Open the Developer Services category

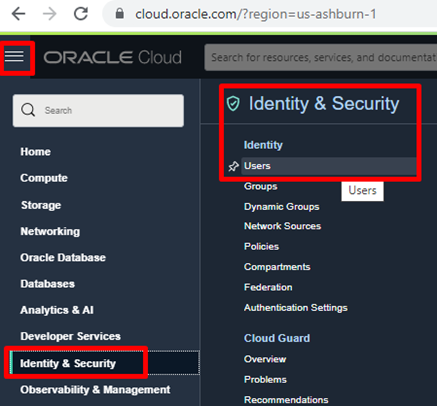pyautogui.click(x=70, y=336)
